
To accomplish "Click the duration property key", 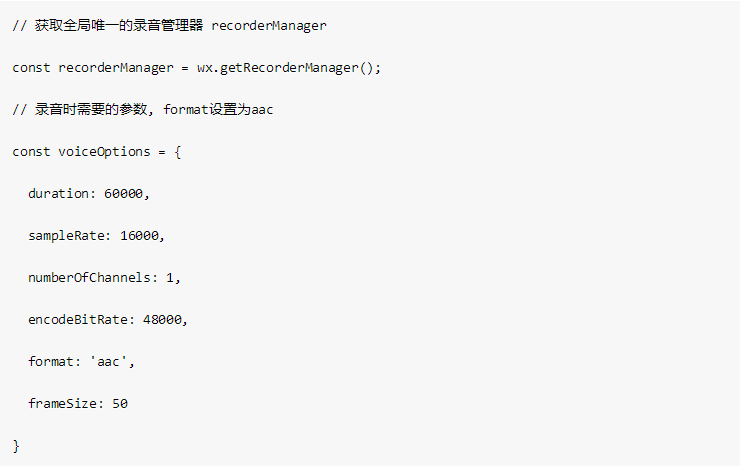I will point(59,194).
